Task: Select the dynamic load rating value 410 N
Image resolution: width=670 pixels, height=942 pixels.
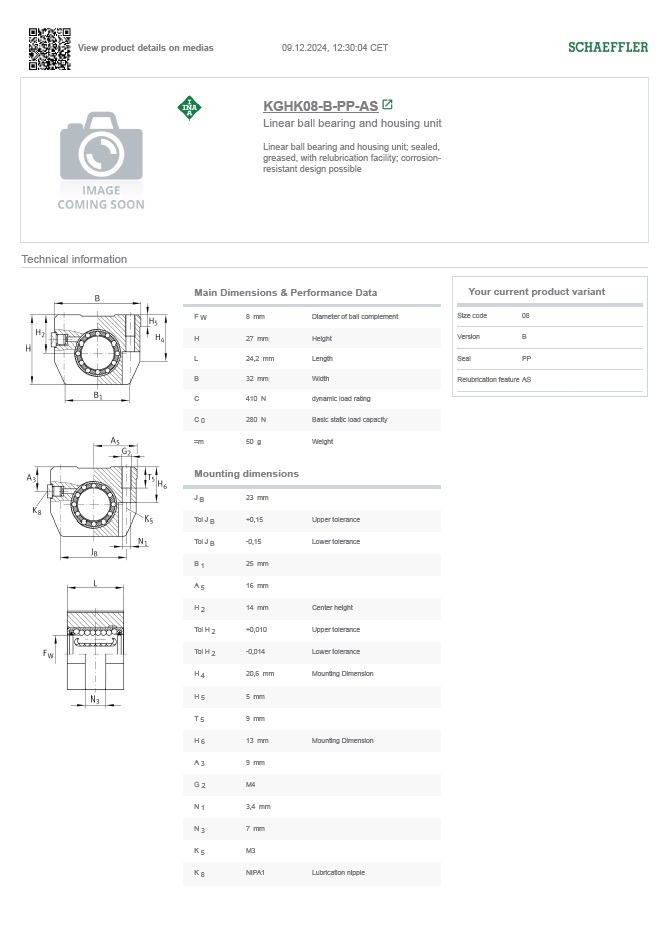Action: [x=255, y=399]
